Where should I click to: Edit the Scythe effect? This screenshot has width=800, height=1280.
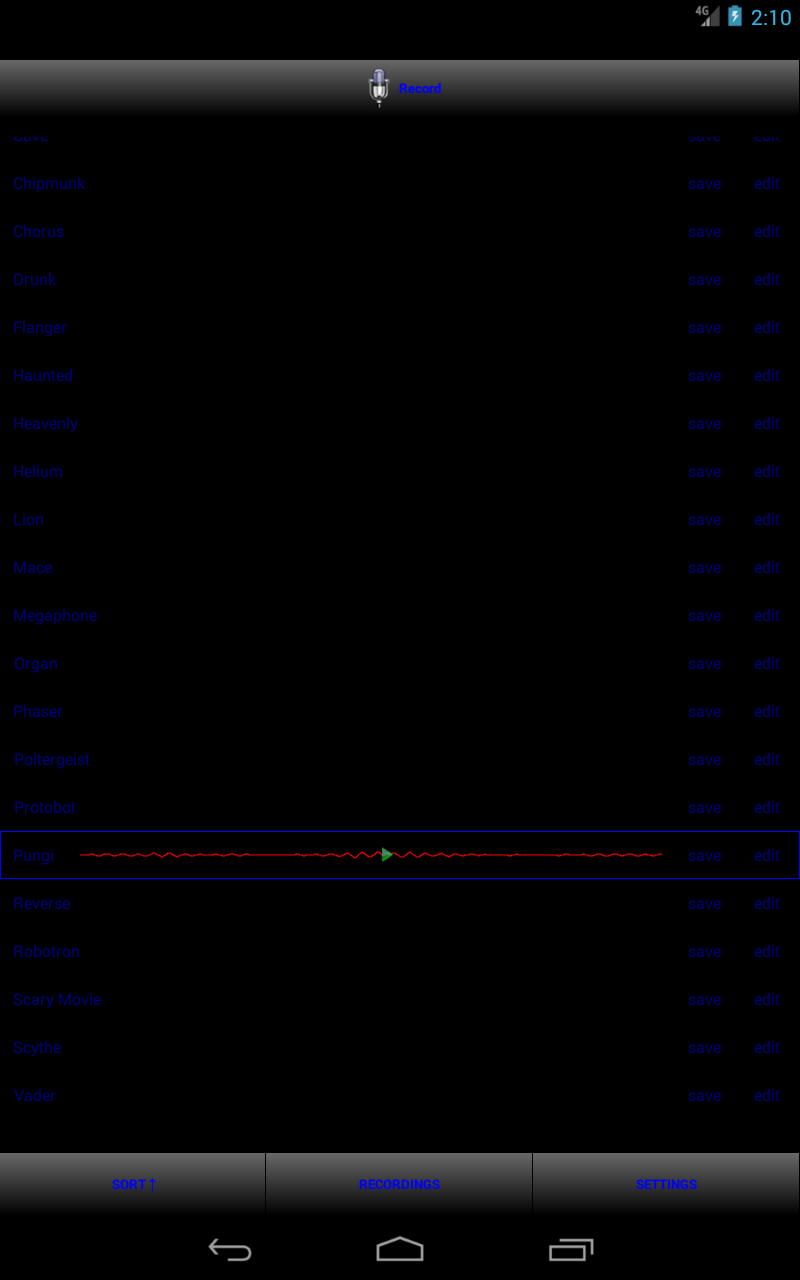point(767,1048)
